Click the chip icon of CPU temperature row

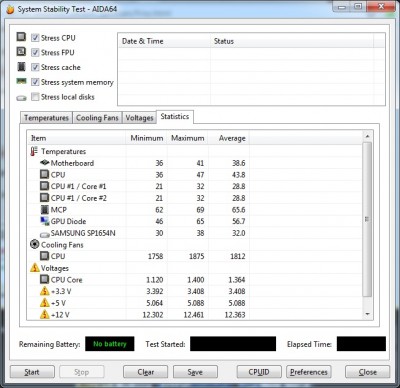(44, 174)
